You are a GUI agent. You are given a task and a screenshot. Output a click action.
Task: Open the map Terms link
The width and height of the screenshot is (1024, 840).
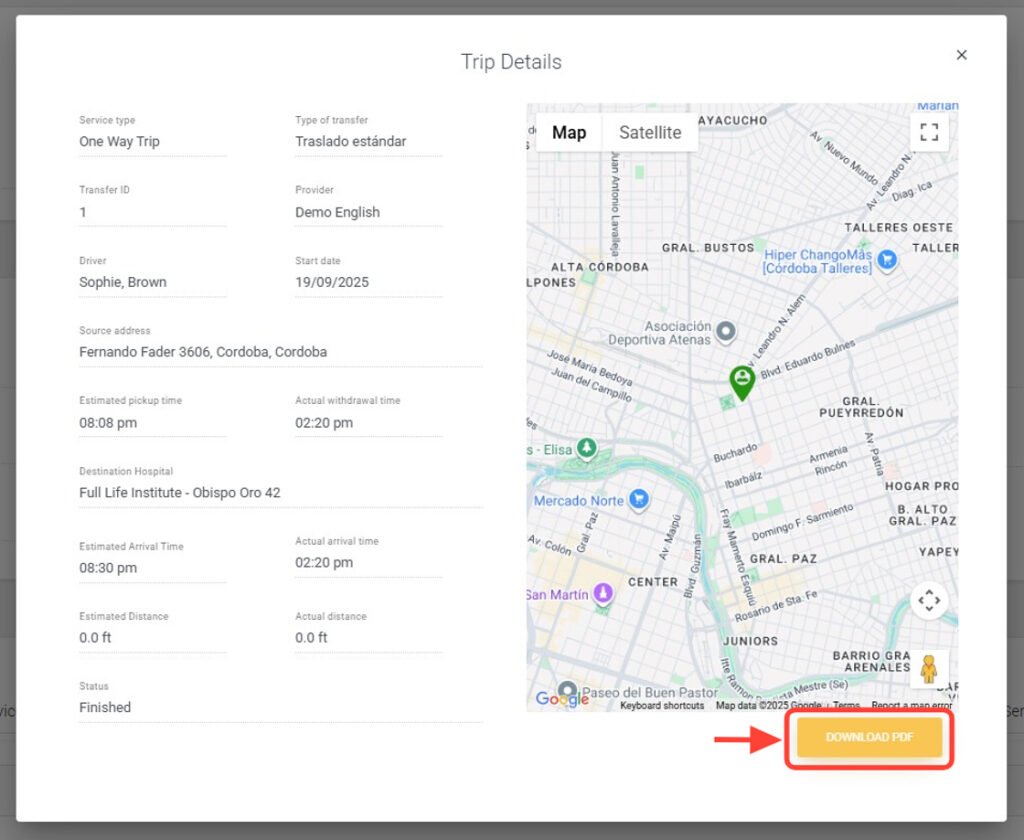846,706
